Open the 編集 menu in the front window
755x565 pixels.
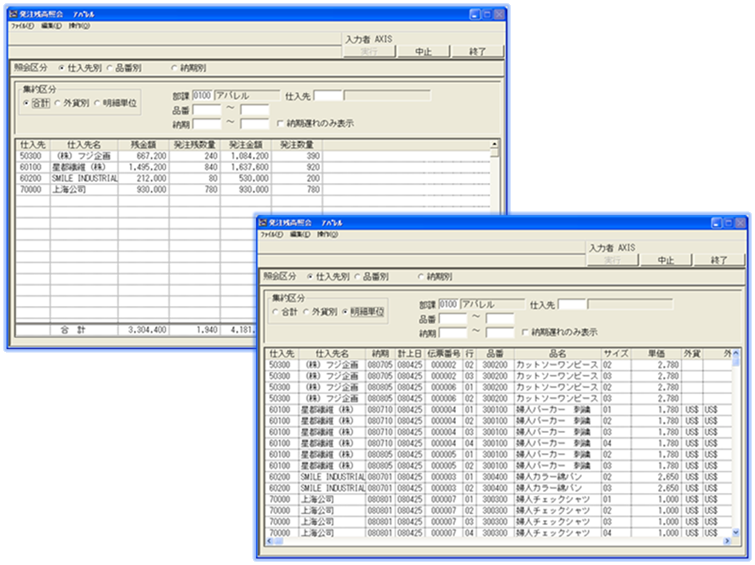(301, 235)
